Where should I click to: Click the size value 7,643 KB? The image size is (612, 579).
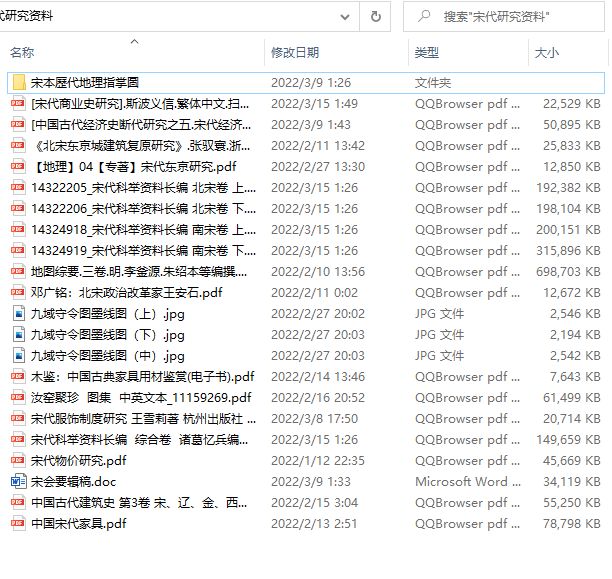575,377
